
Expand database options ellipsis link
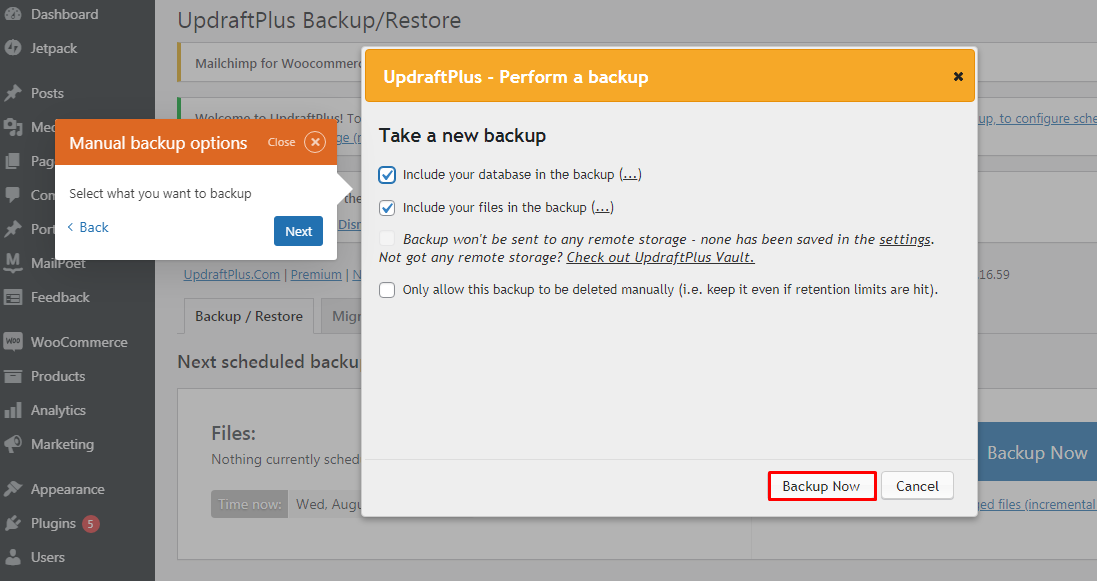click(630, 174)
